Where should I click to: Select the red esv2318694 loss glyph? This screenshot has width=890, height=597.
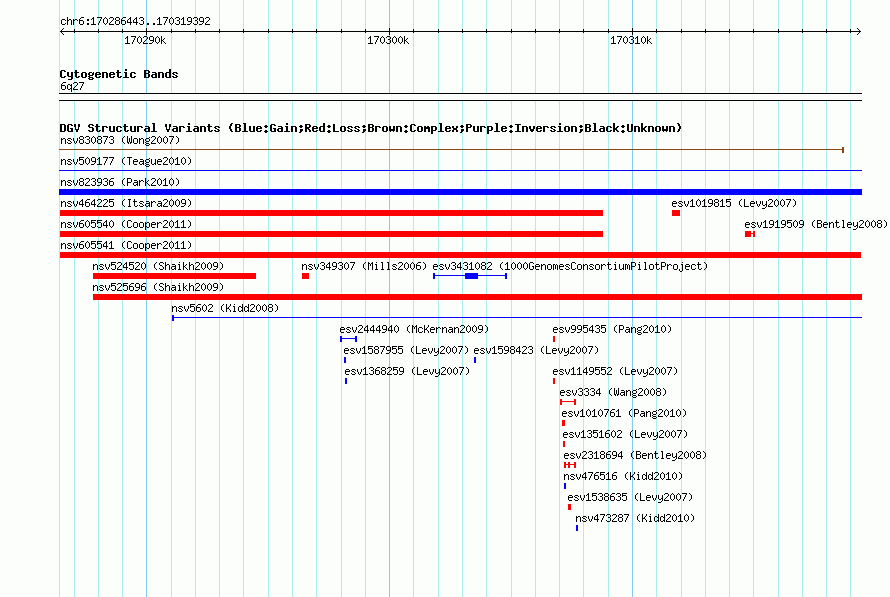click(570, 465)
